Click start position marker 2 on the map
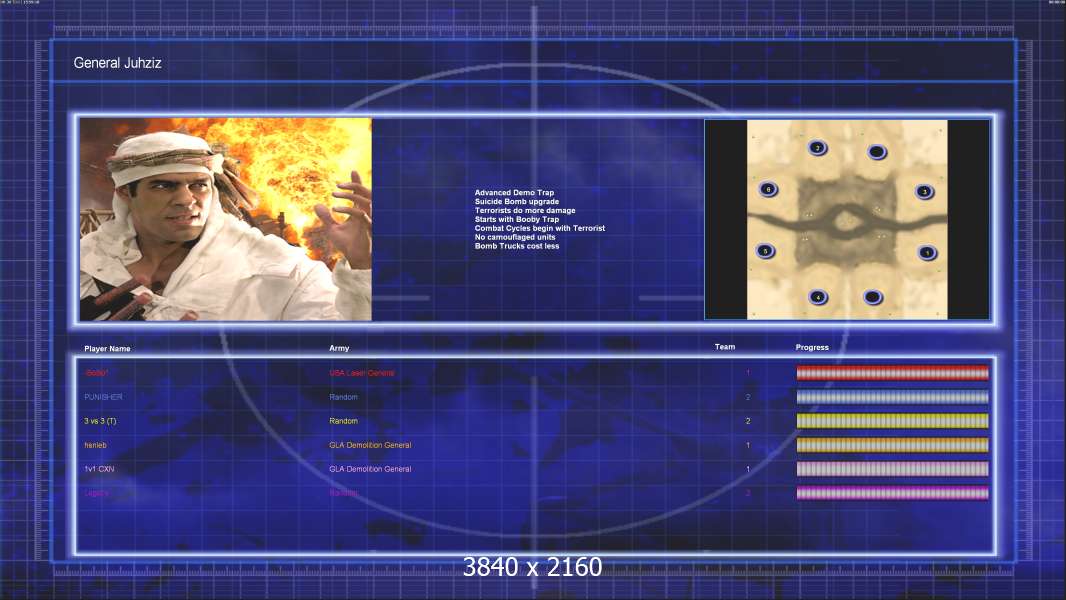 point(818,147)
